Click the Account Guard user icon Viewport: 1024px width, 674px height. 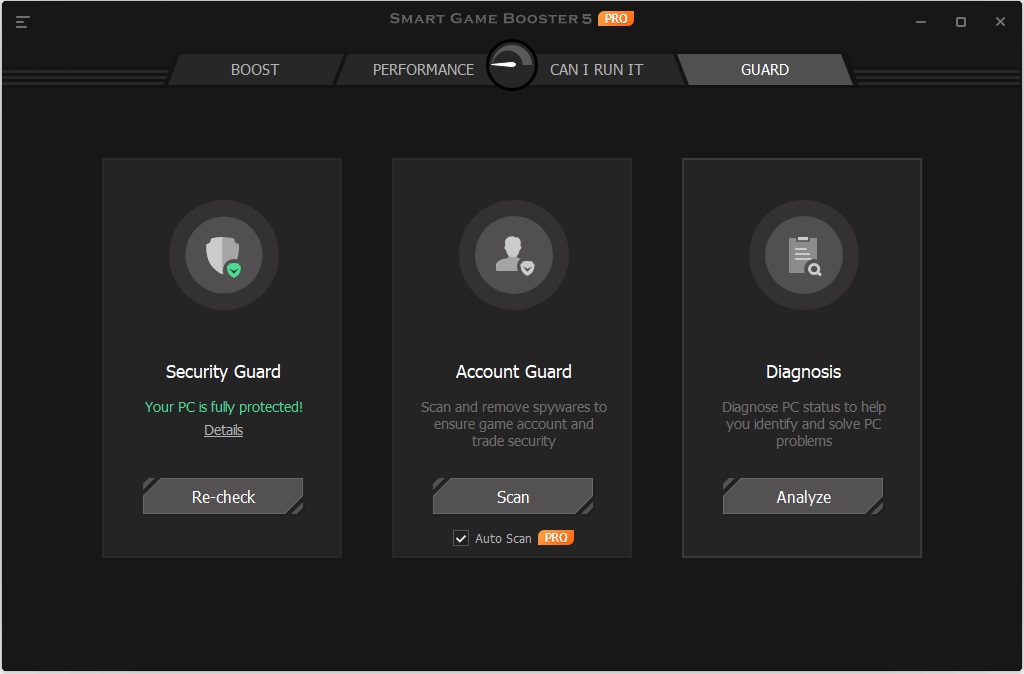(514, 255)
